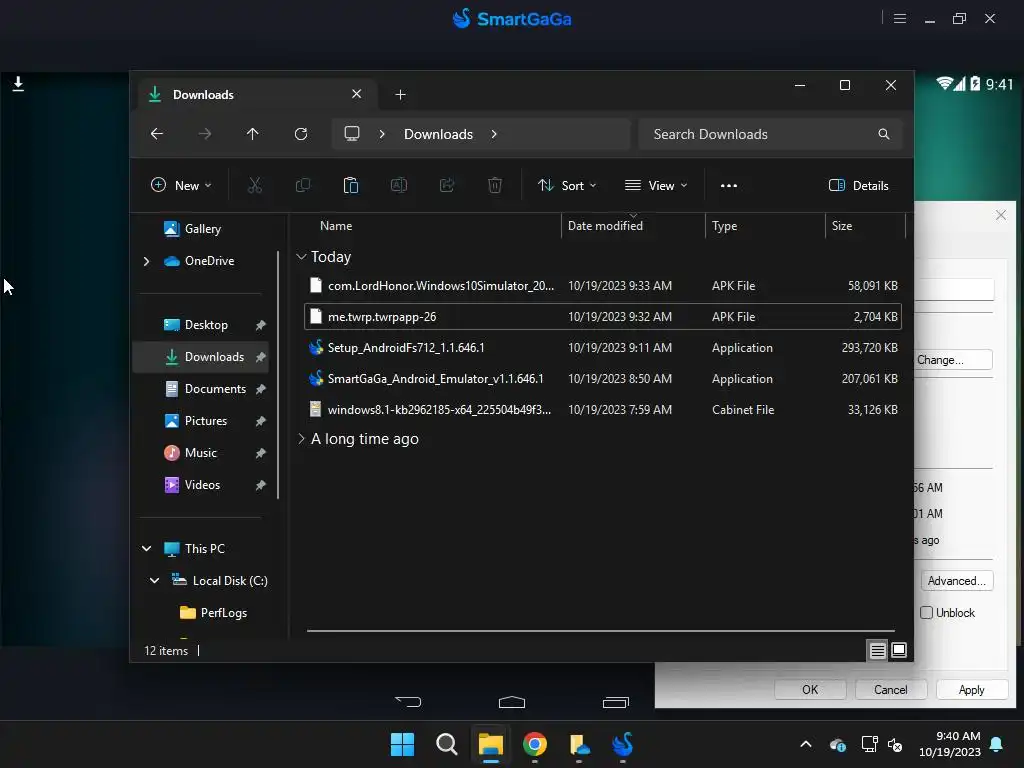The image size is (1024, 768).
Task: Click the search magnifier in Search Downloads
Action: coord(884,134)
